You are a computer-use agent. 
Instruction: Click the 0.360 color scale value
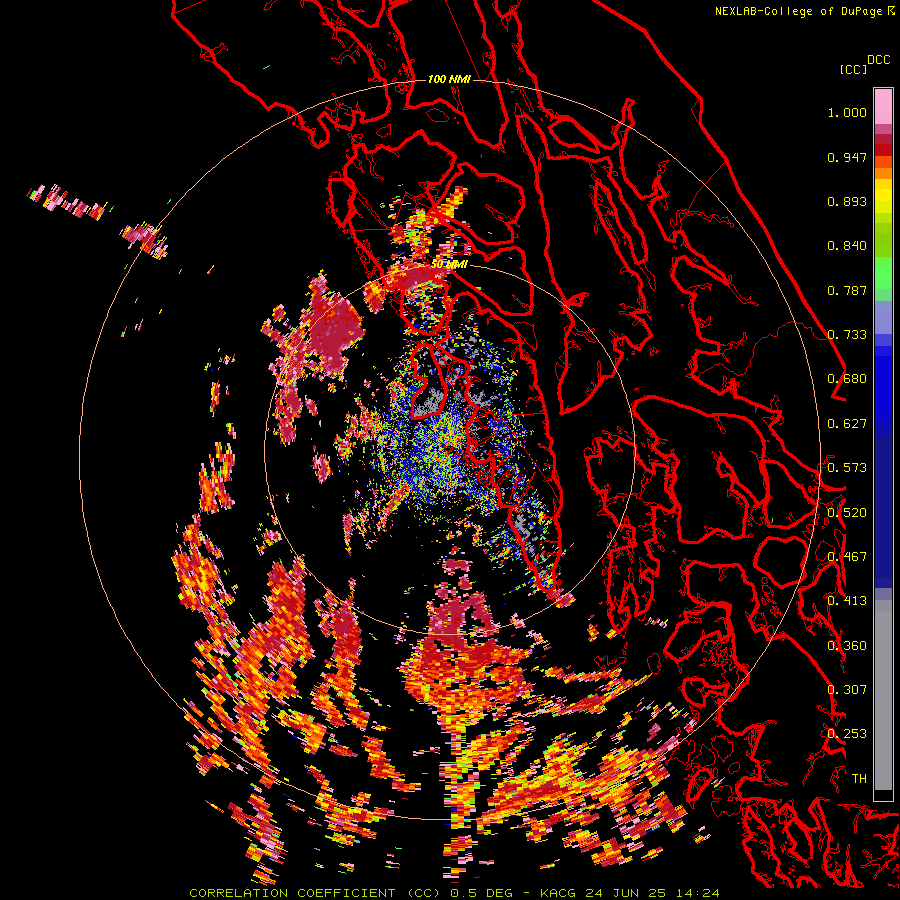(847, 645)
